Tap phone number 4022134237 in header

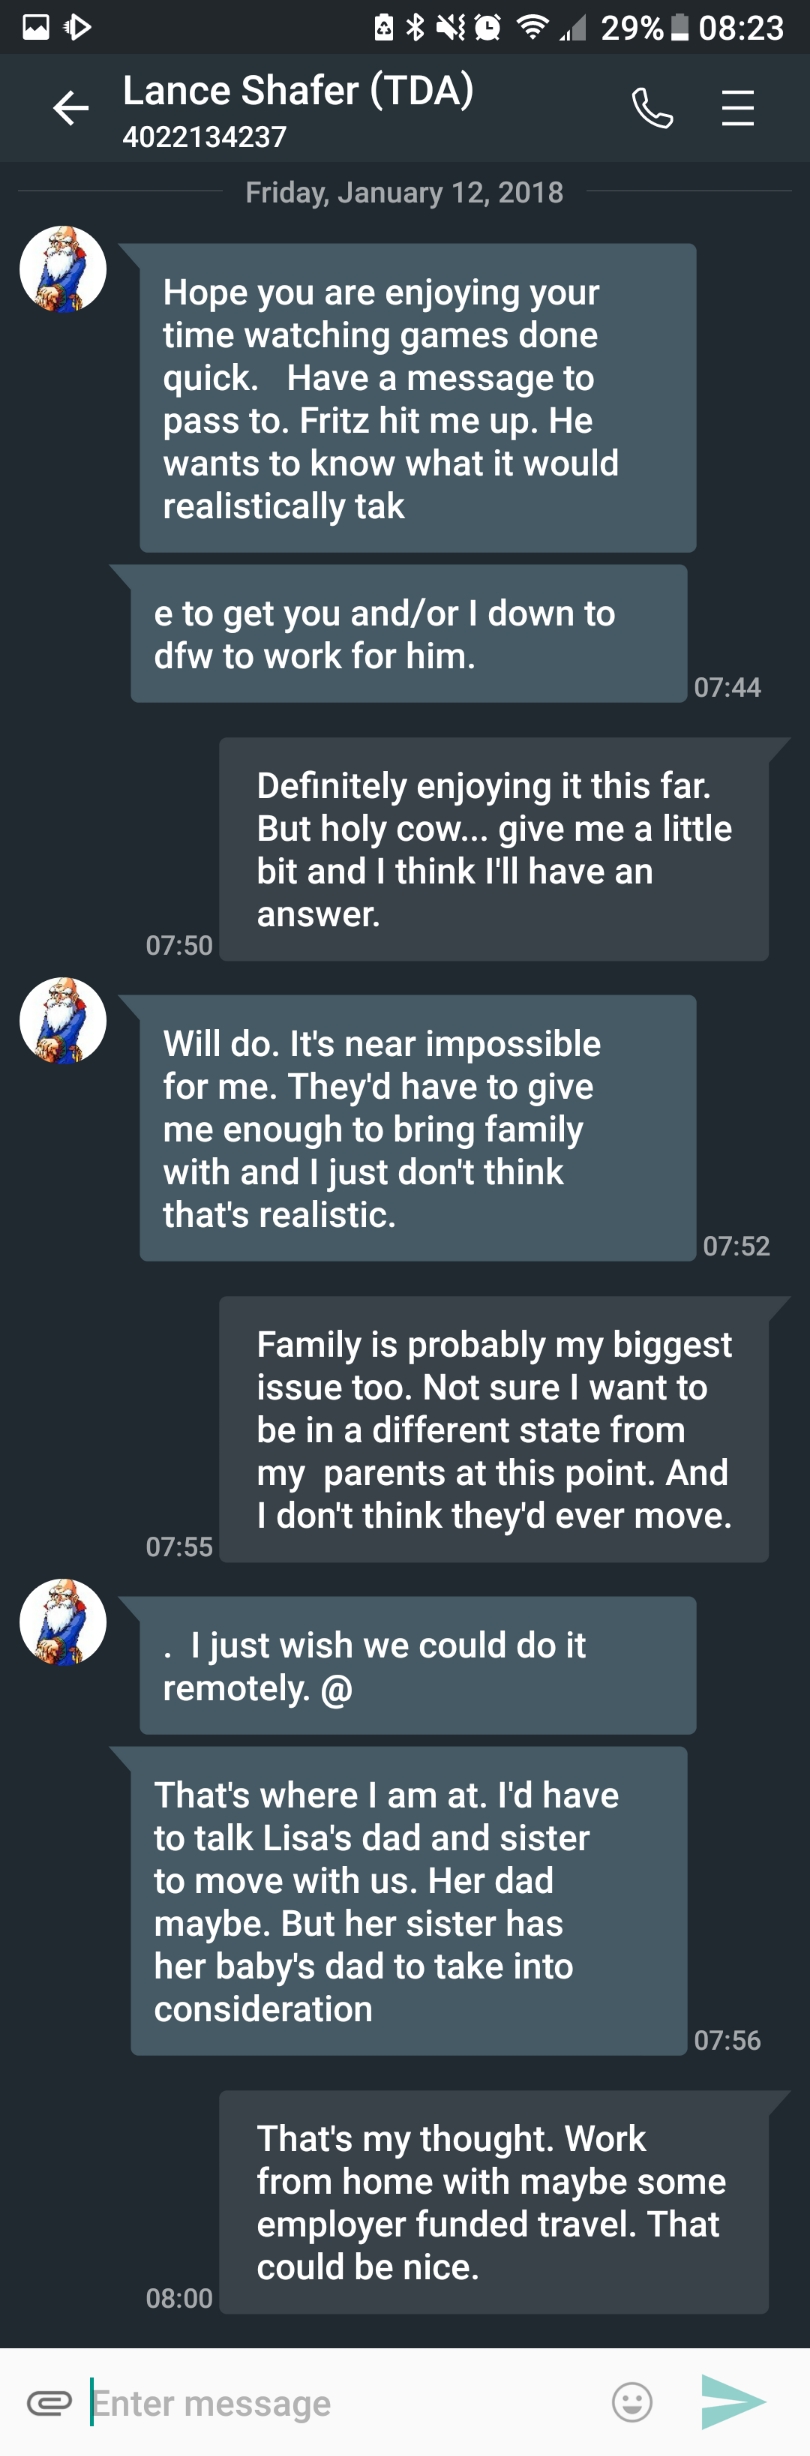[205, 137]
